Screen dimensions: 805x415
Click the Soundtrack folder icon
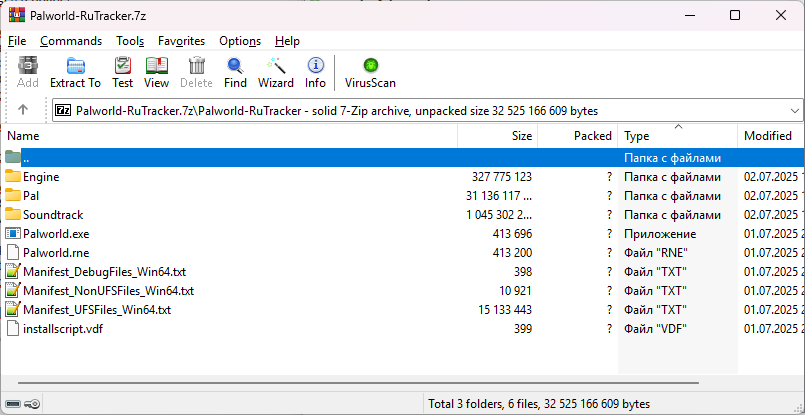pos(13,215)
